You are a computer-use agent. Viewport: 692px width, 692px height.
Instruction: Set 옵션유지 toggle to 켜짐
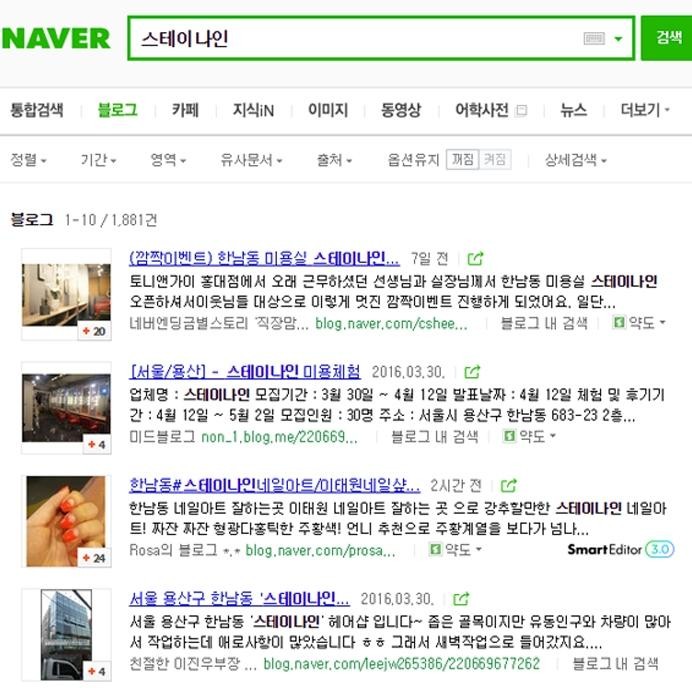pyautogui.click(x=495, y=159)
